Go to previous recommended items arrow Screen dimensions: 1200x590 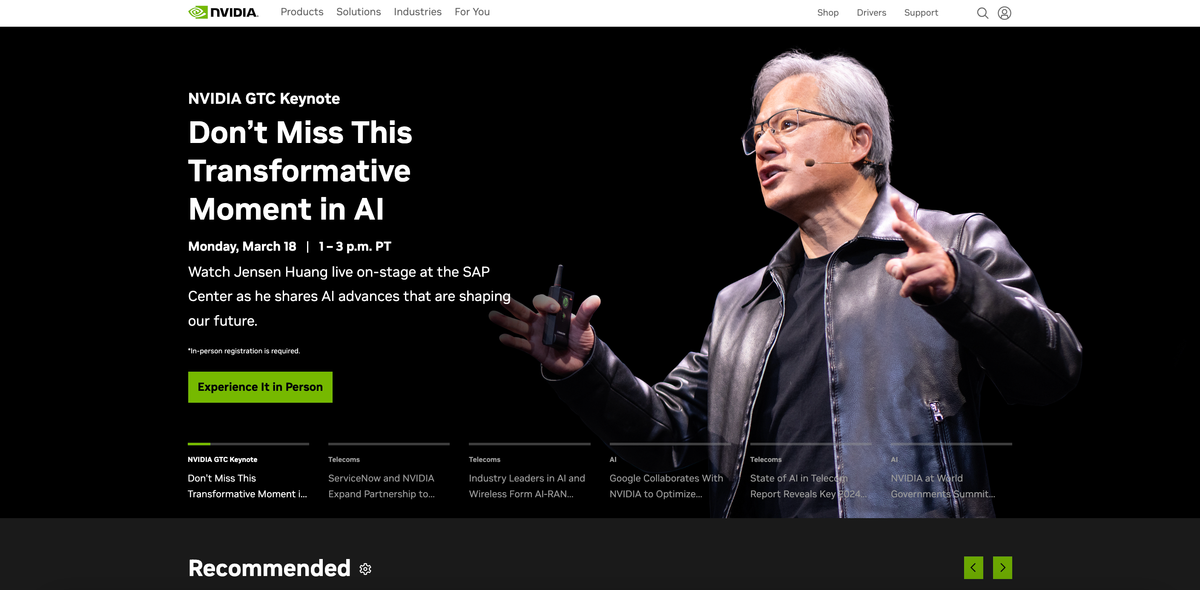(973, 568)
